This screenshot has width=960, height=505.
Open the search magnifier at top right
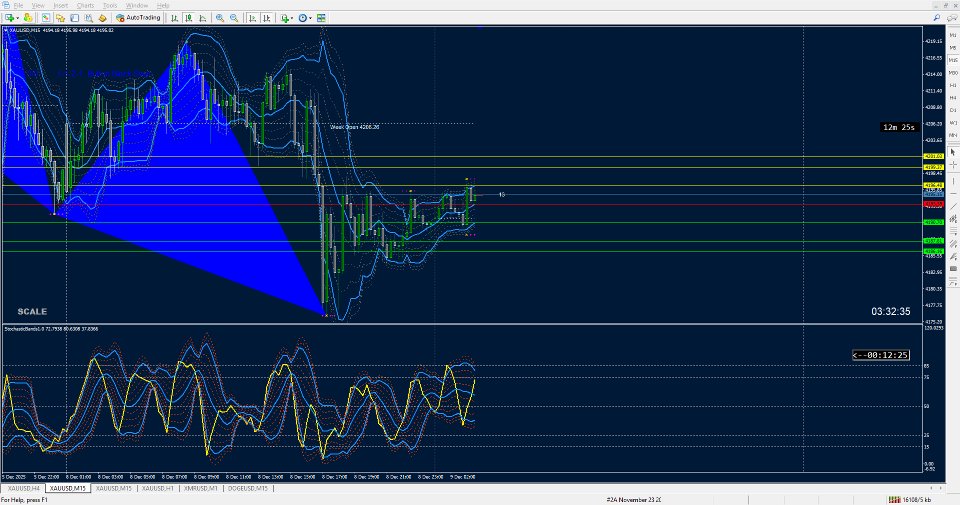[937, 18]
